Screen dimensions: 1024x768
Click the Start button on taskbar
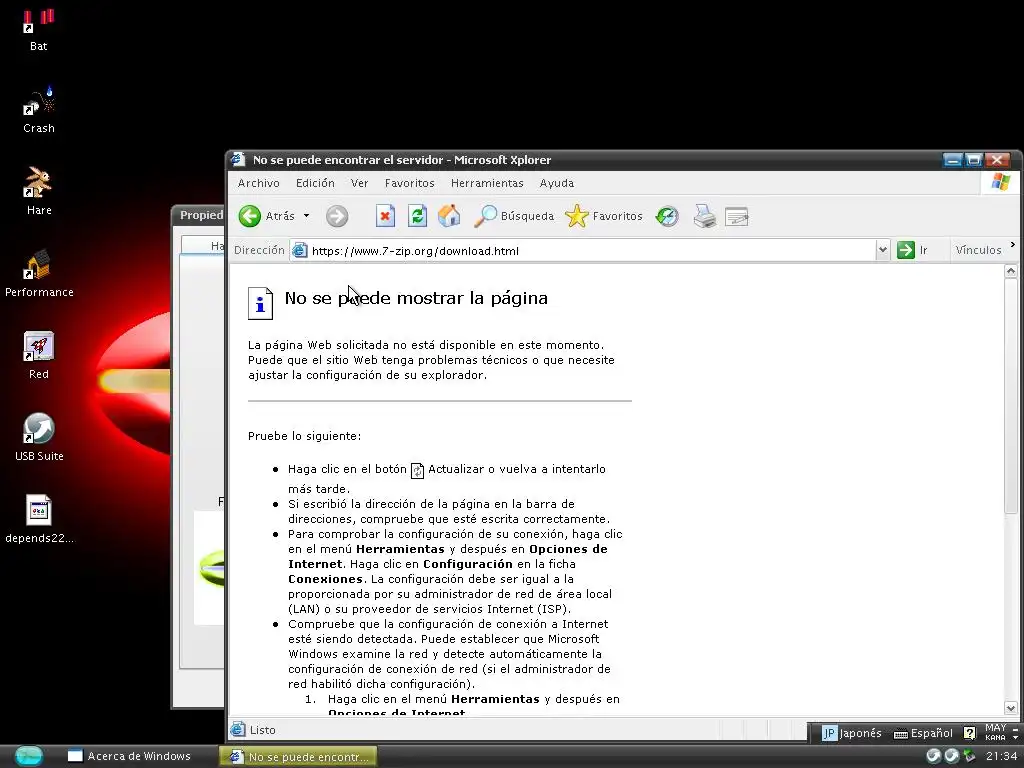pos(29,756)
